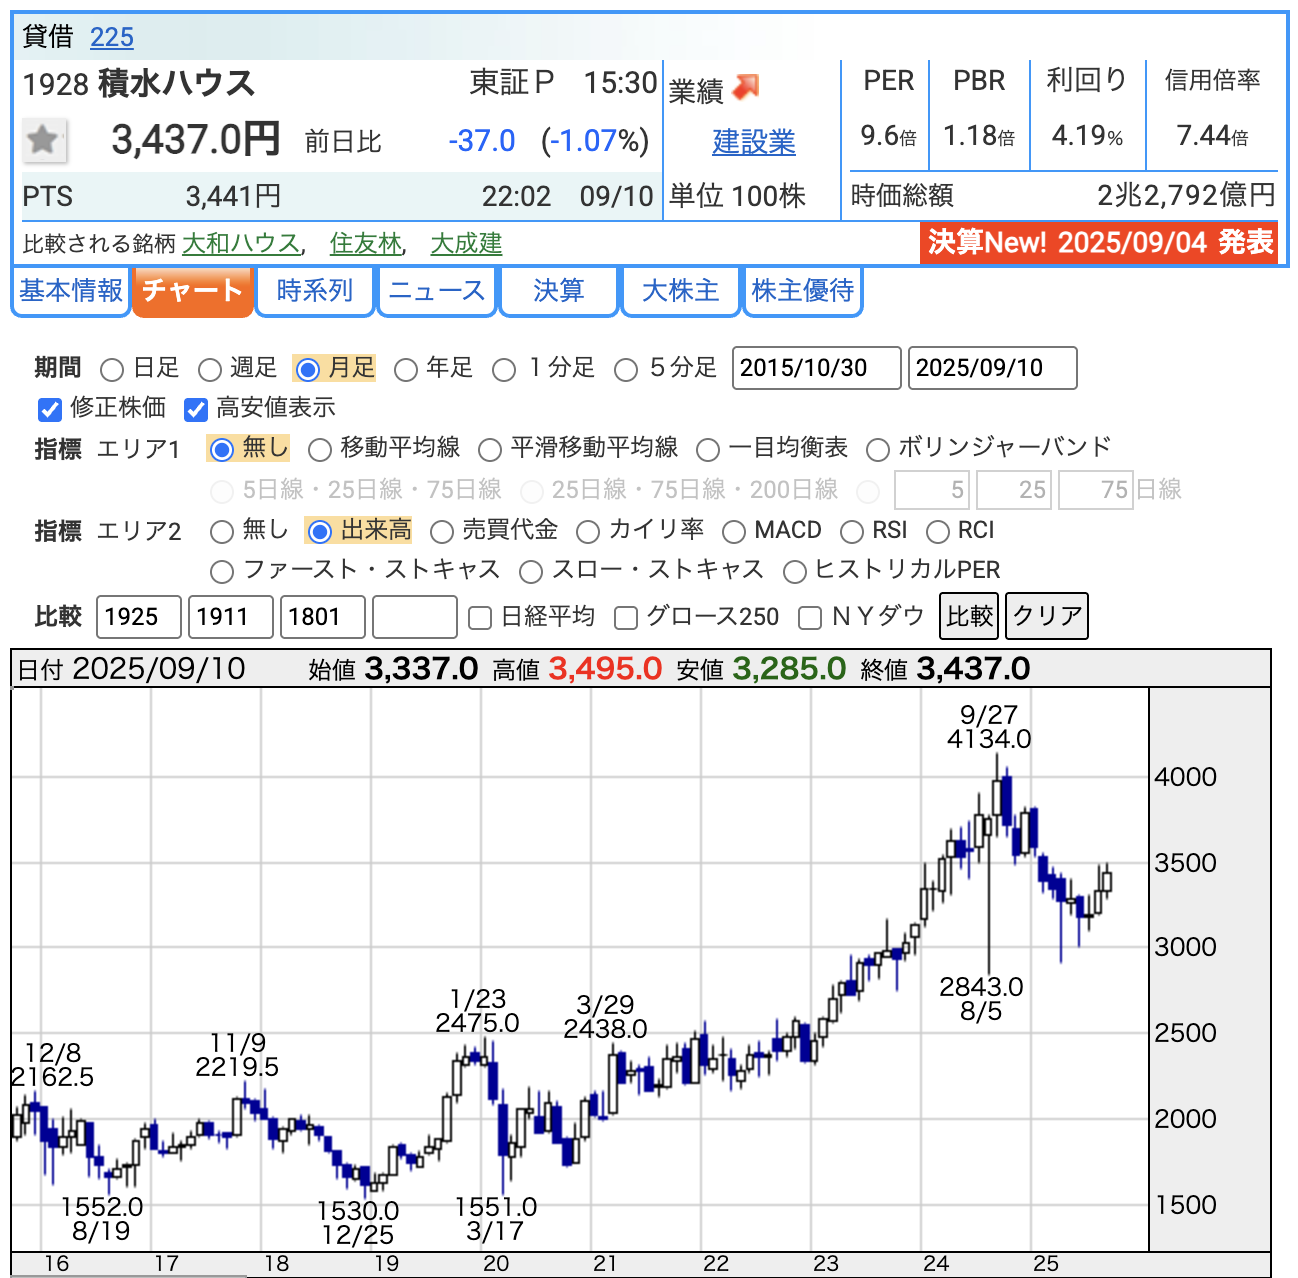
Task: Select 一目均衡表 indicator
Action: point(708,450)
